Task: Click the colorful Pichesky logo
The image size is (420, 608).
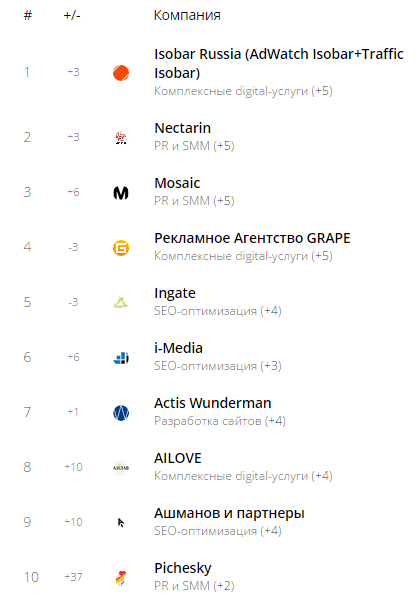Action: 121,578
